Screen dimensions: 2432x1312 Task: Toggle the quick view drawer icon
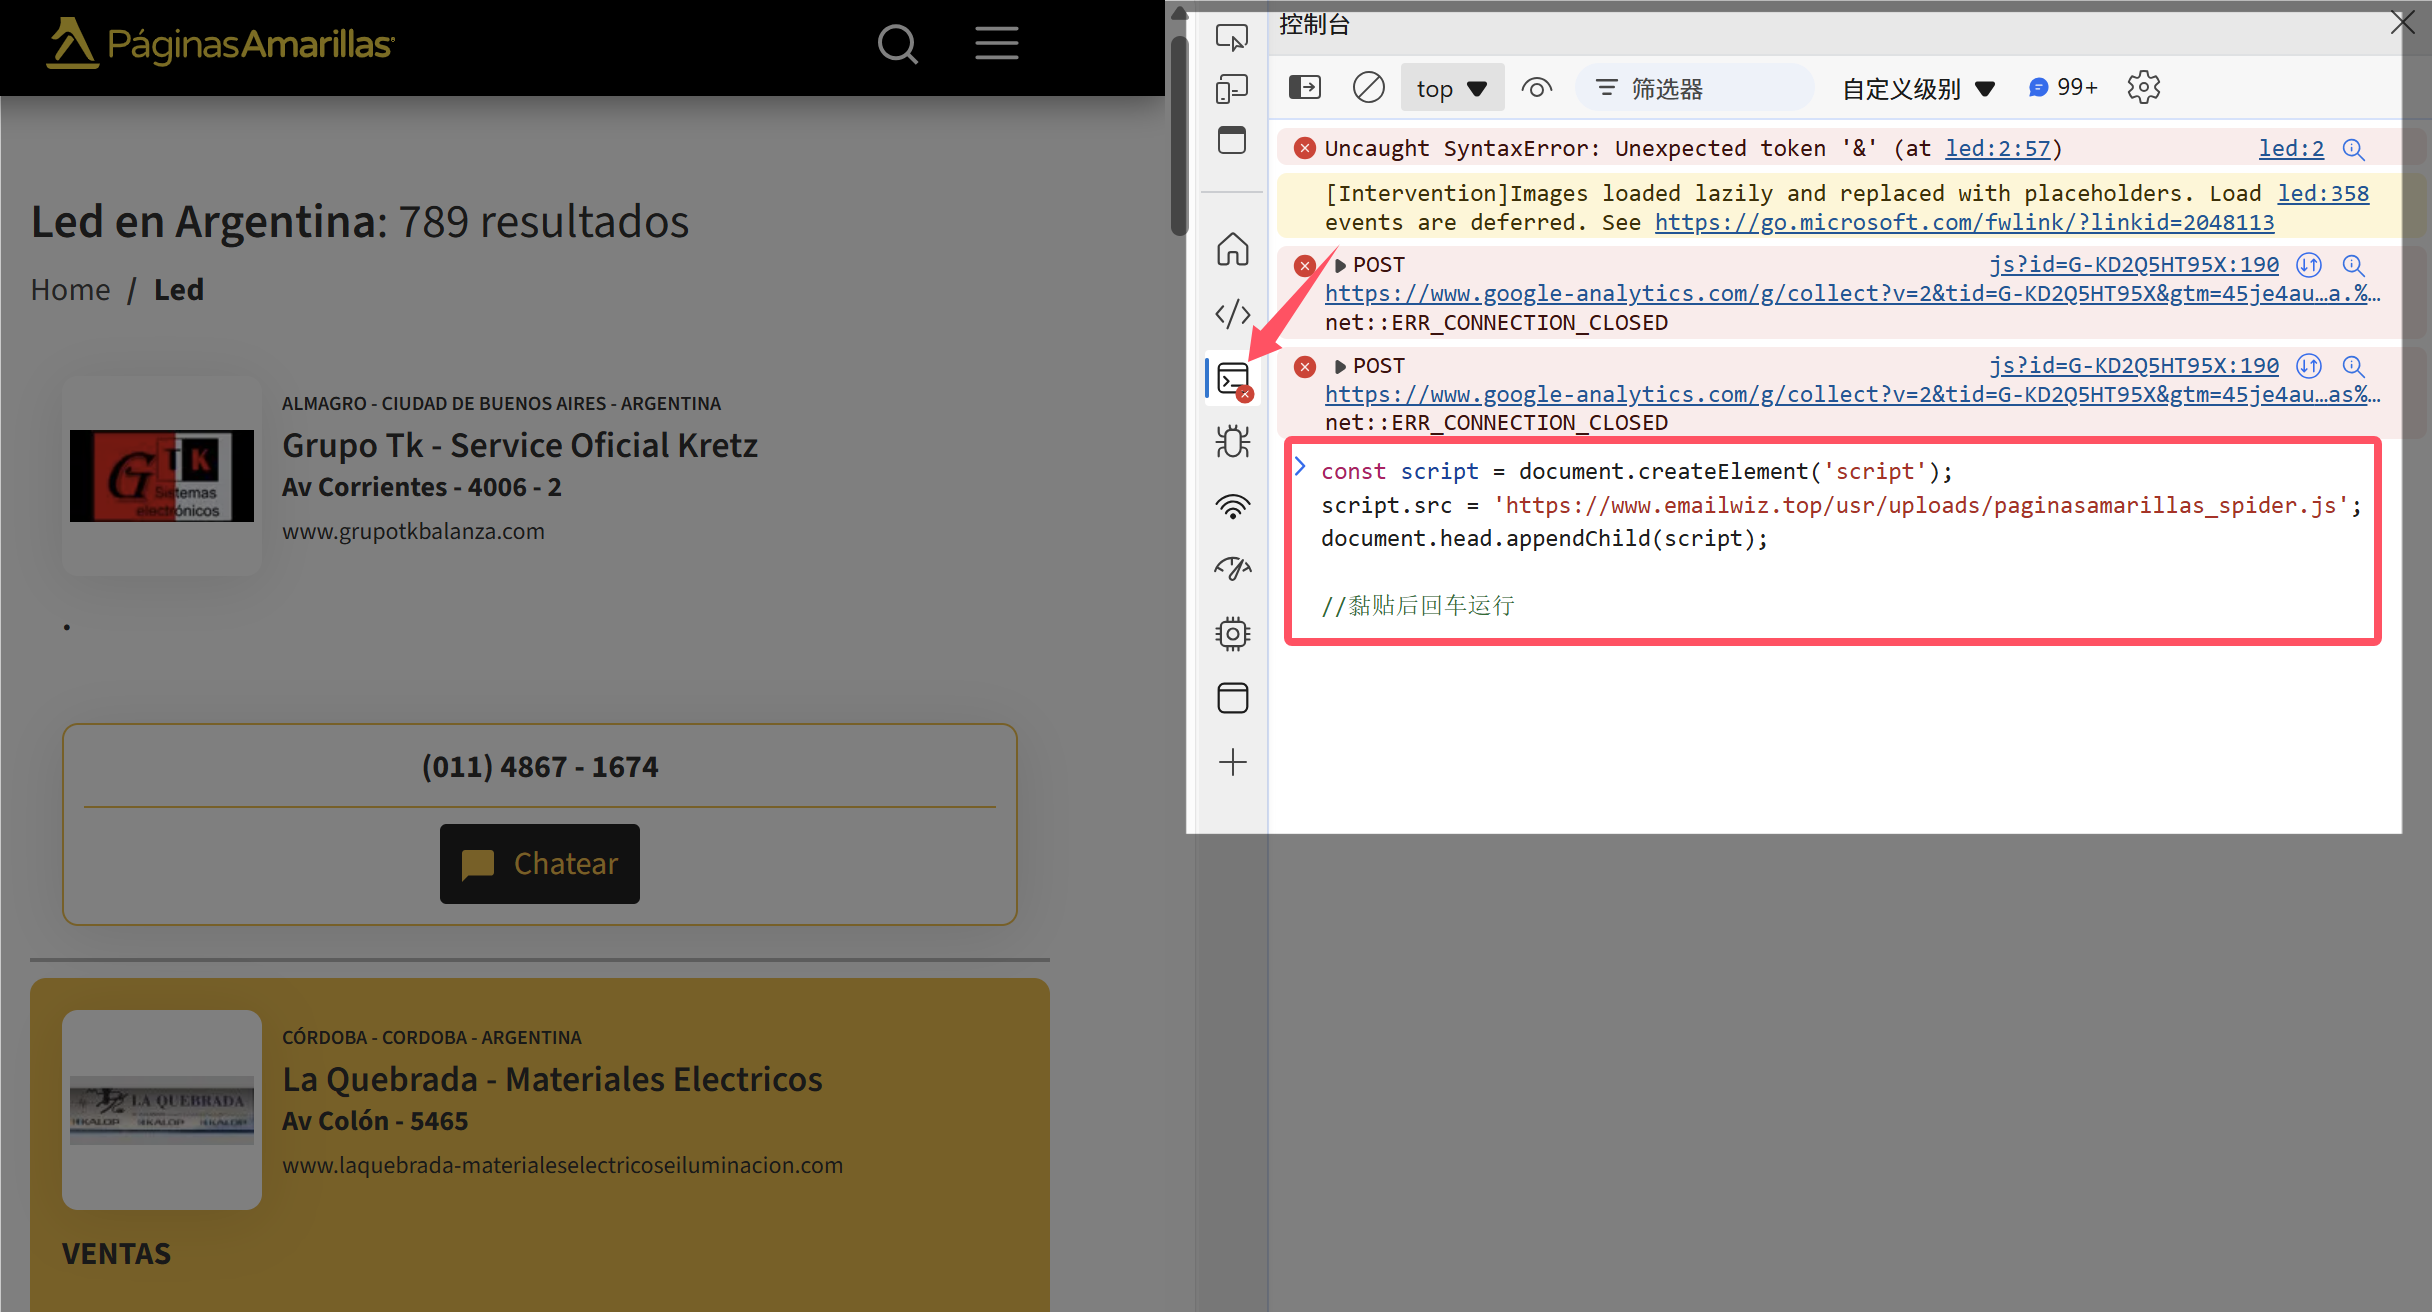coord(1232,140)
